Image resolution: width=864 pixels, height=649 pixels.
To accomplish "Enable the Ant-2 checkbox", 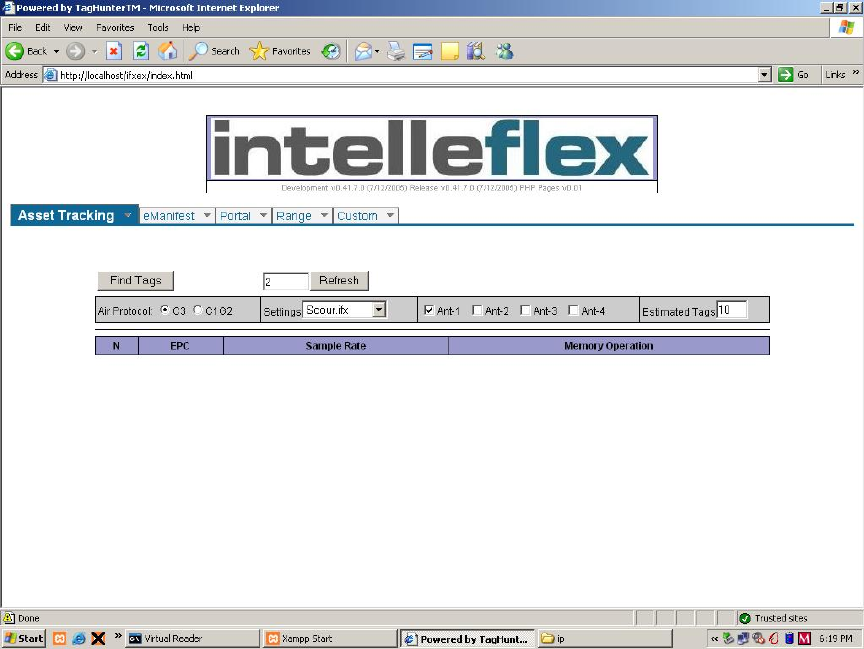I will click(x=477, y=310).
